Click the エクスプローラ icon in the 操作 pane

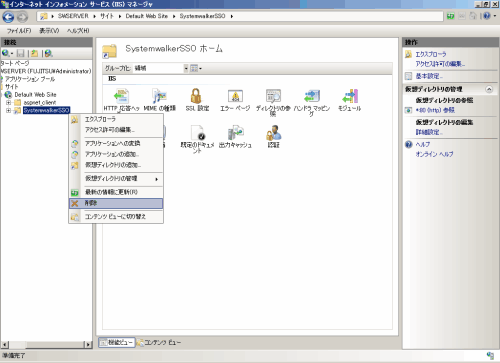pyautogui.click(x=408, y=54)
